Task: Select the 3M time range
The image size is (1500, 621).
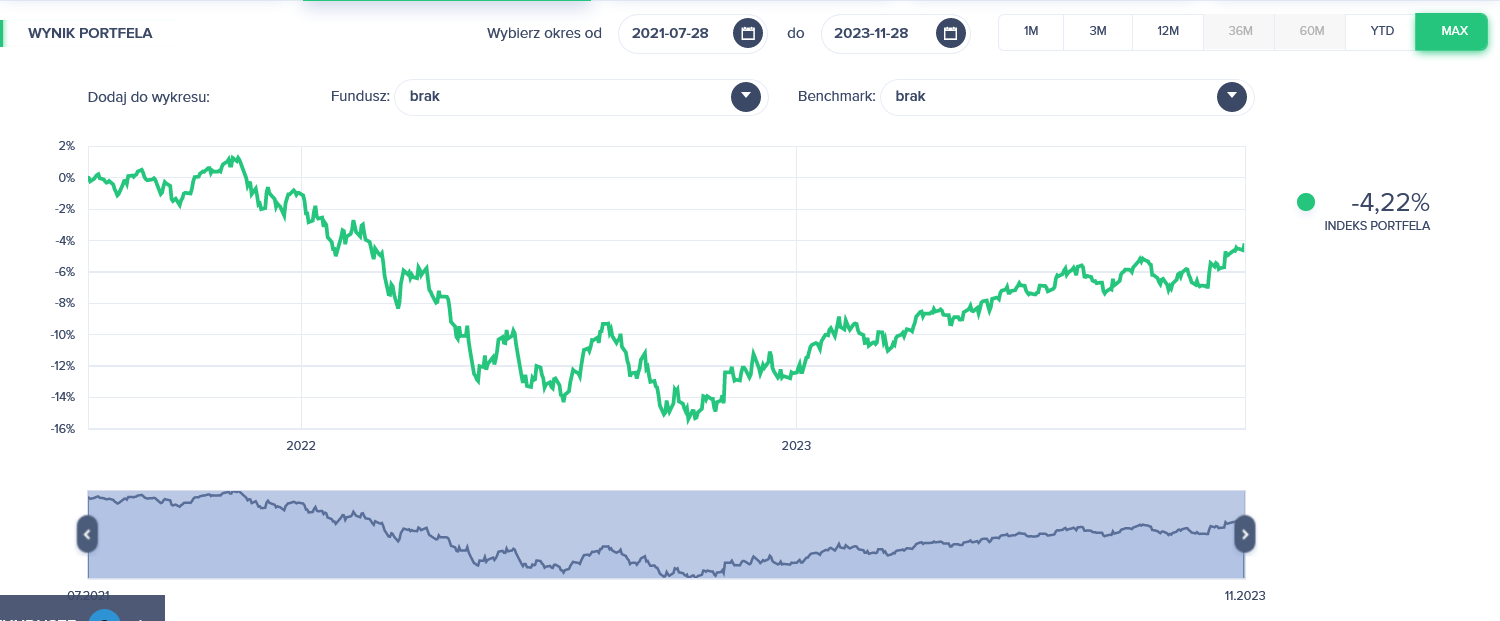Action: coord(1098,31)
